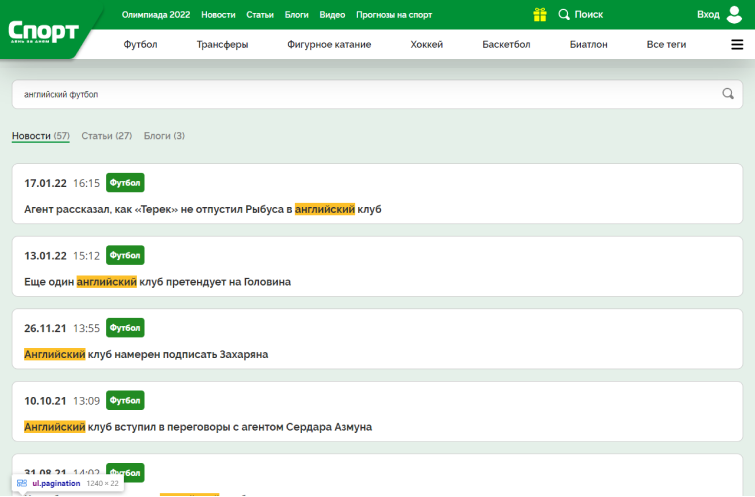Switch to the Блоги (3) tab
This screenshot has height=497, width=755.
[x=164, y=136]
